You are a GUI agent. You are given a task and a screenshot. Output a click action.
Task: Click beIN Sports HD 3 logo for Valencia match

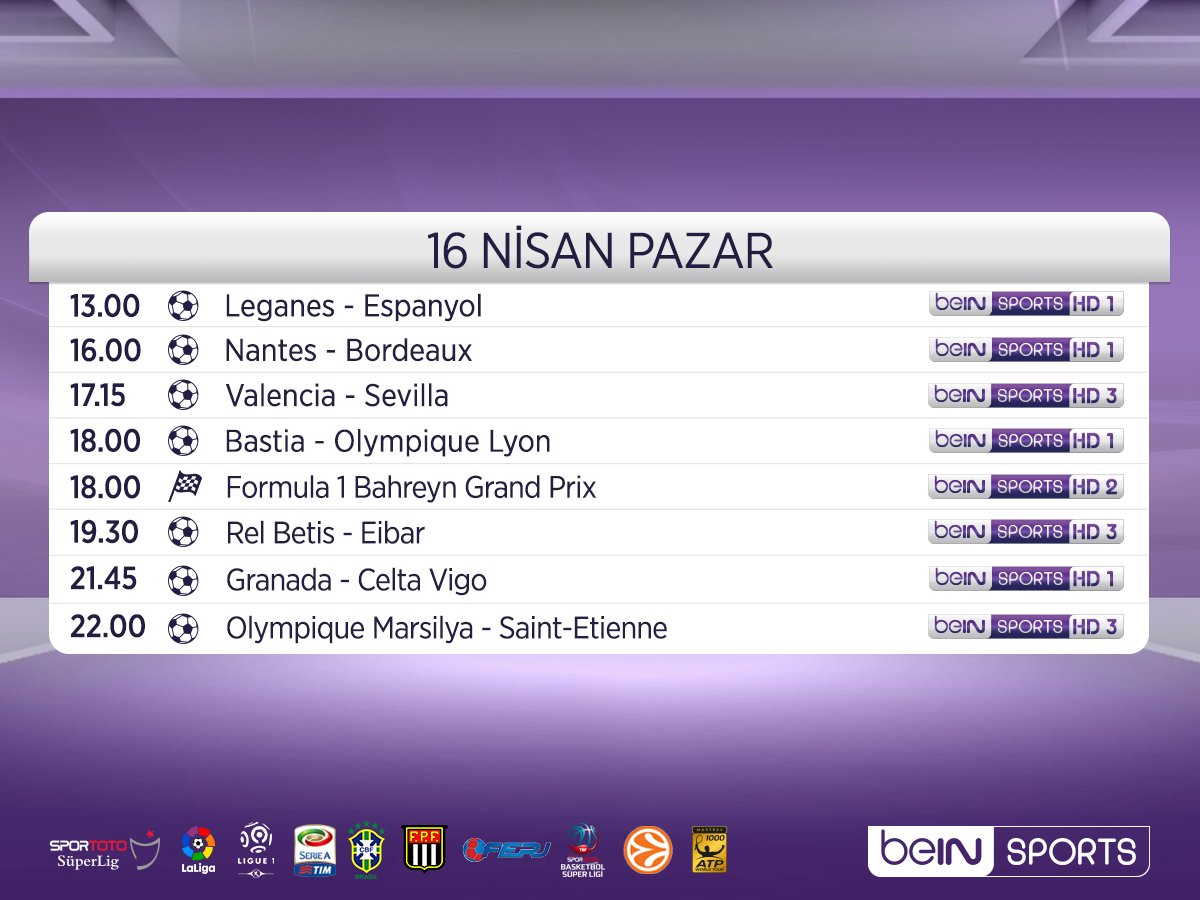click(x=1026, y=395)
